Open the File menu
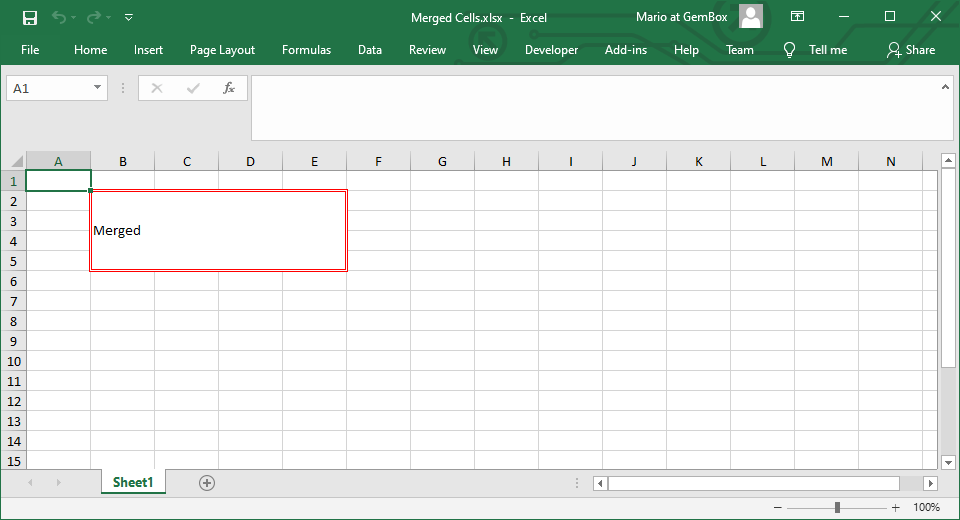The height and width of the screenshot is (520, 960). [30, 50]
